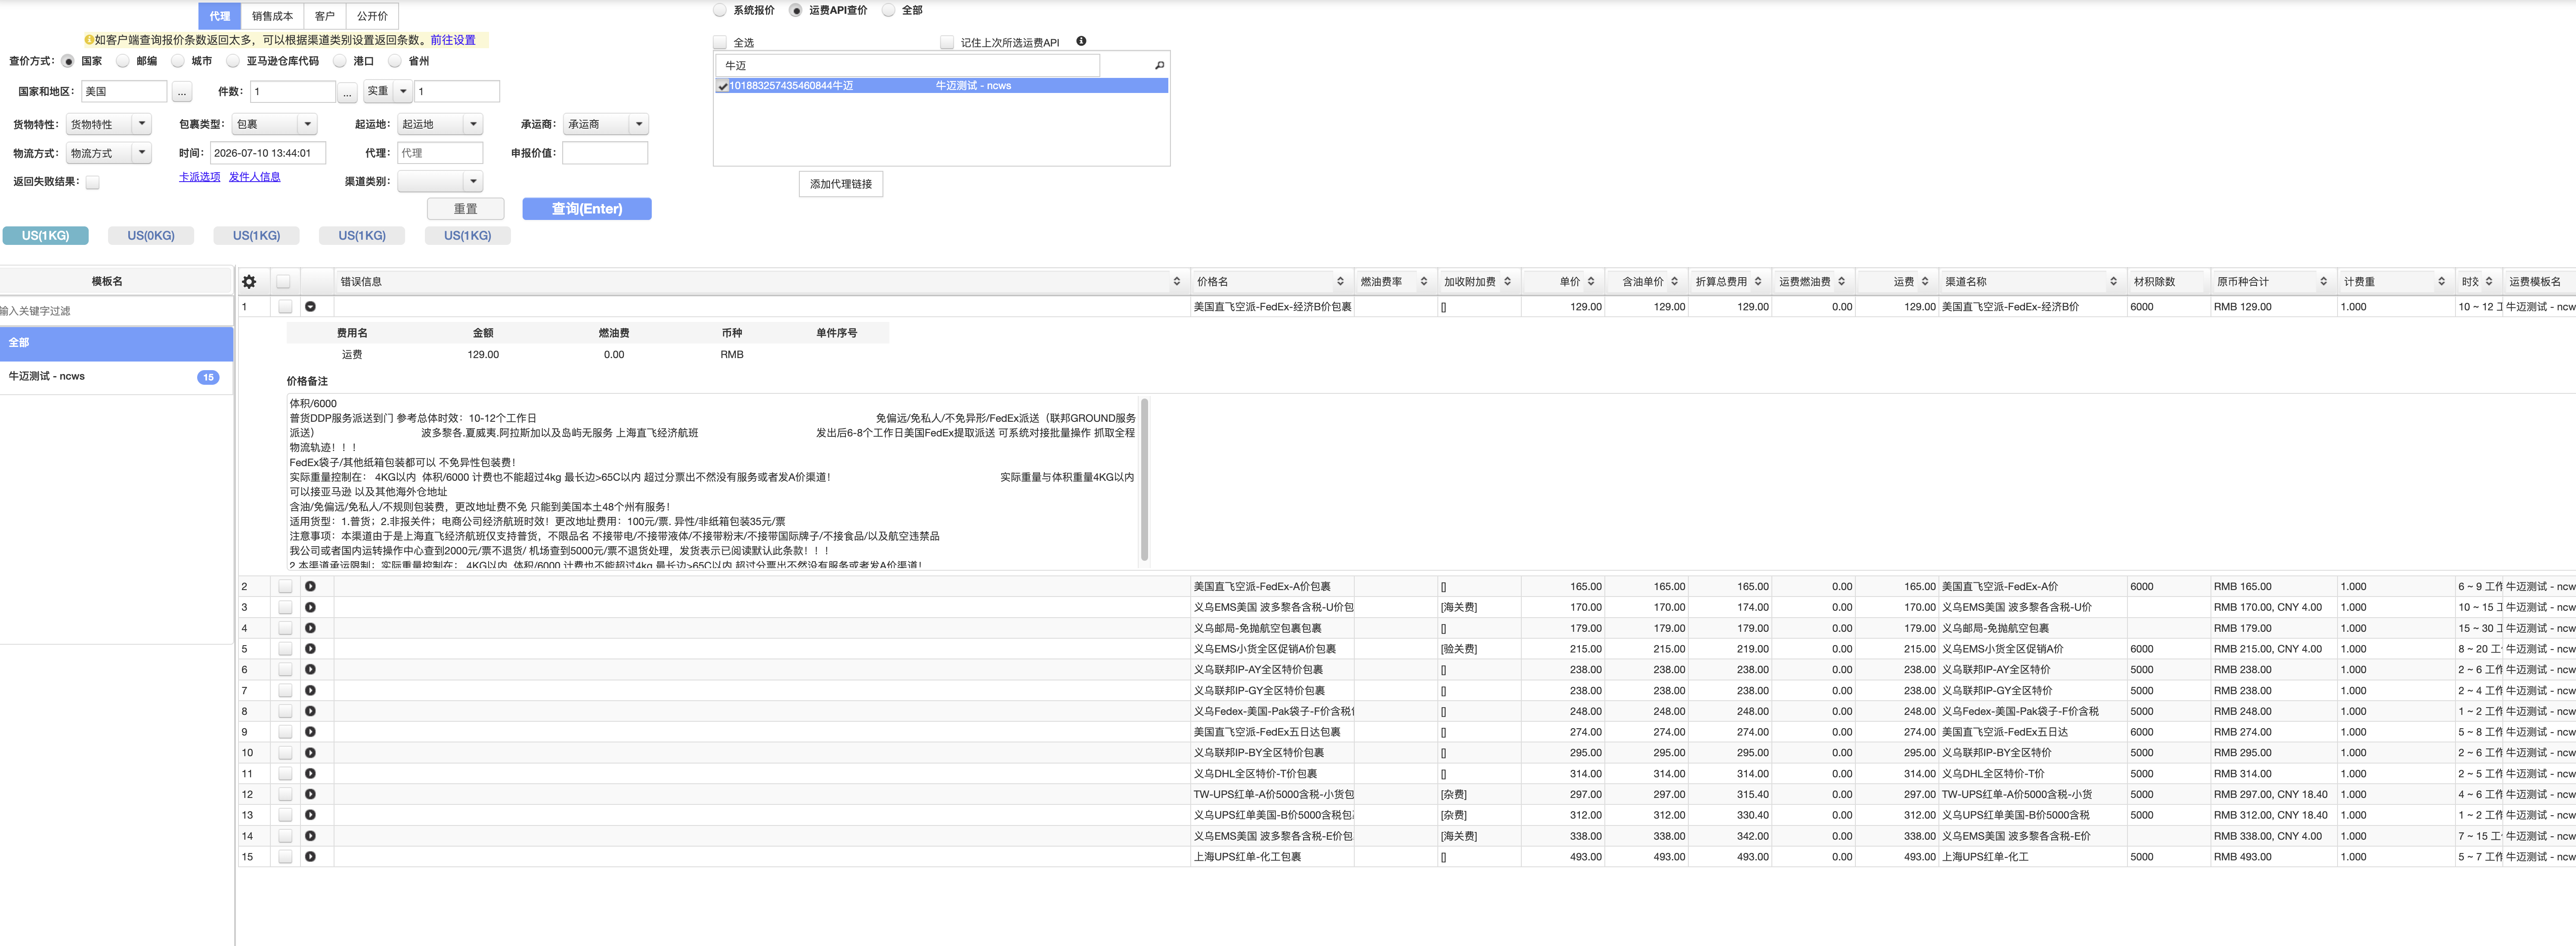The width and height of the screenshot is (2576, 946).
Task: Open the table column settings gear
Action: [x=249, y=282]
